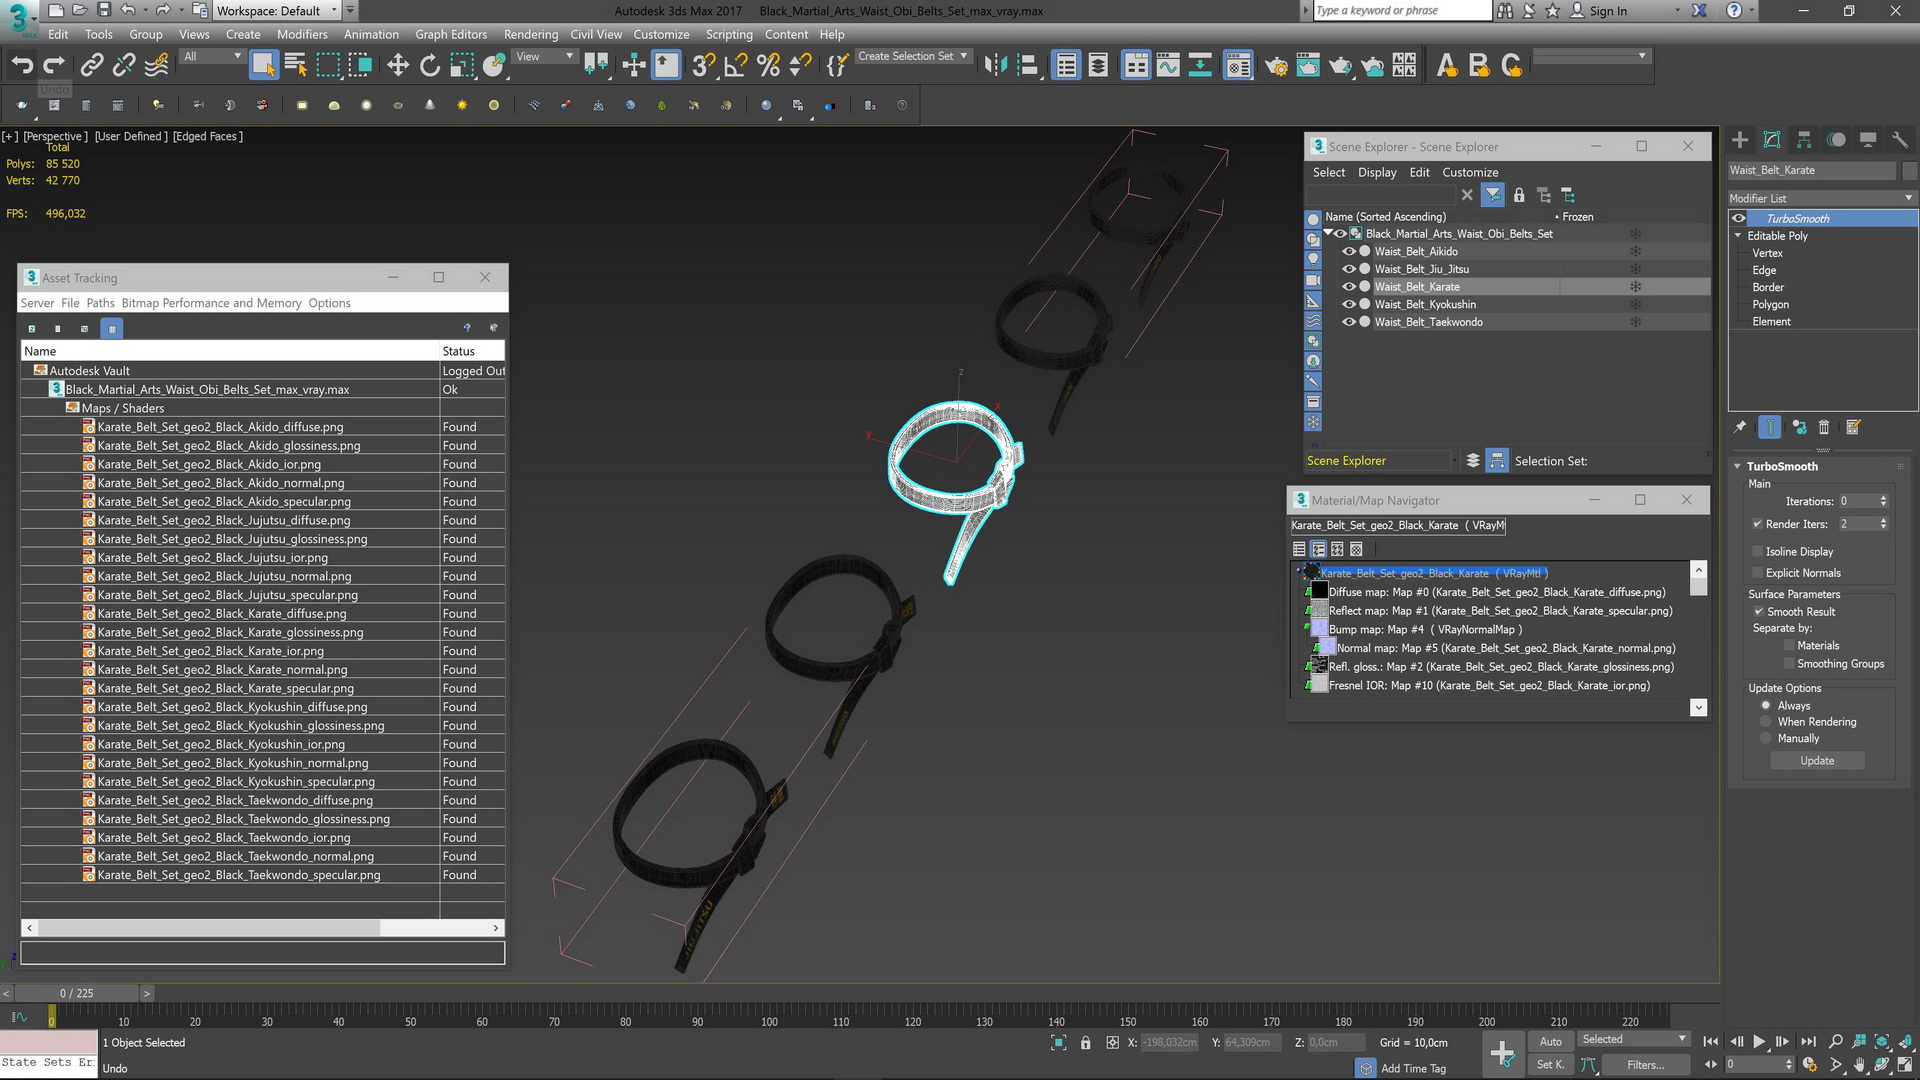Click Add Time Tag in the status bar
1920x1080 pixels.
pos(1413,1069)
